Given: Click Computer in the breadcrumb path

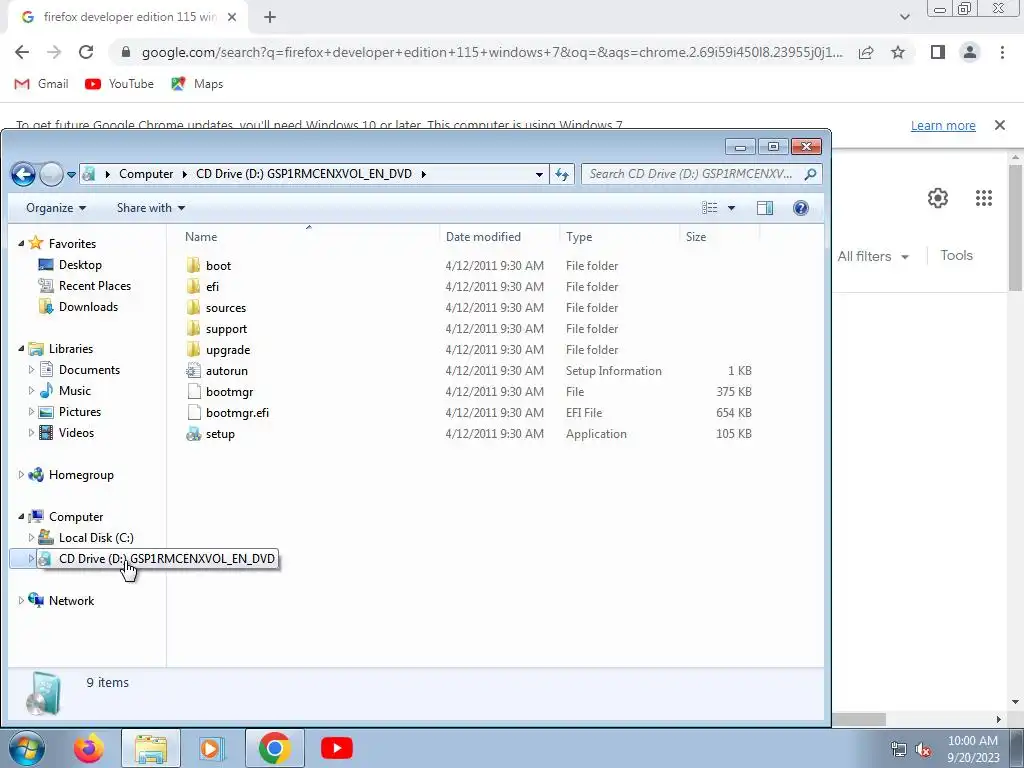Looking at the screenshot, I should coord(146,174).
